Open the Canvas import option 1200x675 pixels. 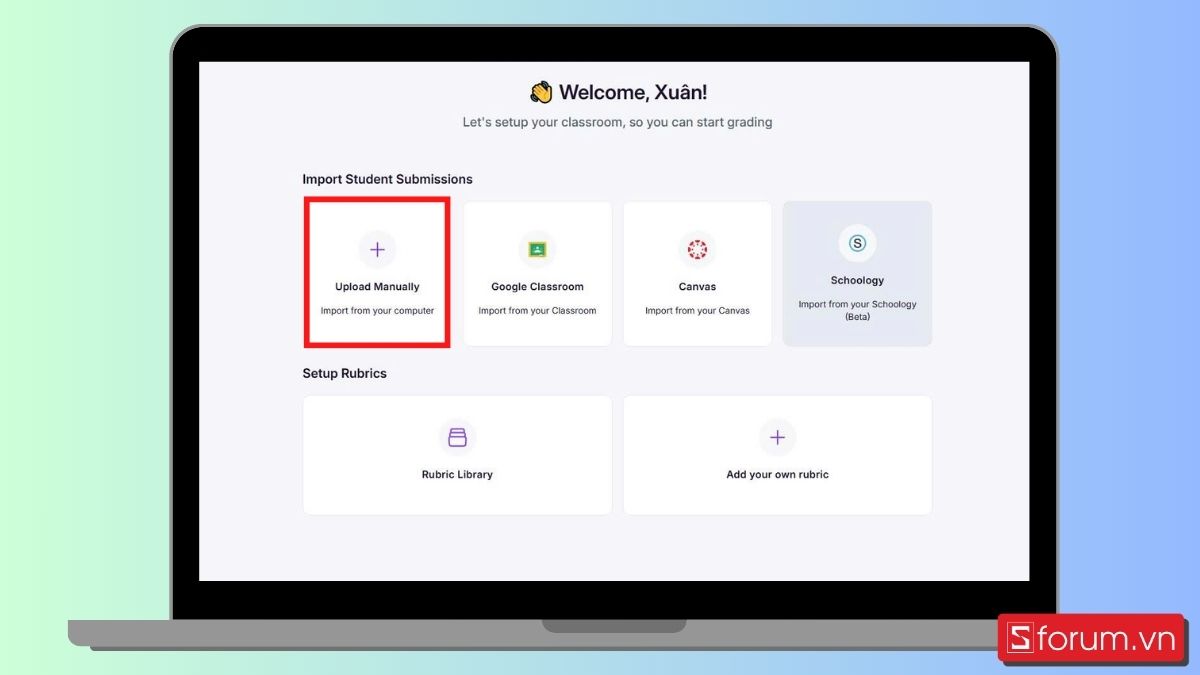click(697, 273)
